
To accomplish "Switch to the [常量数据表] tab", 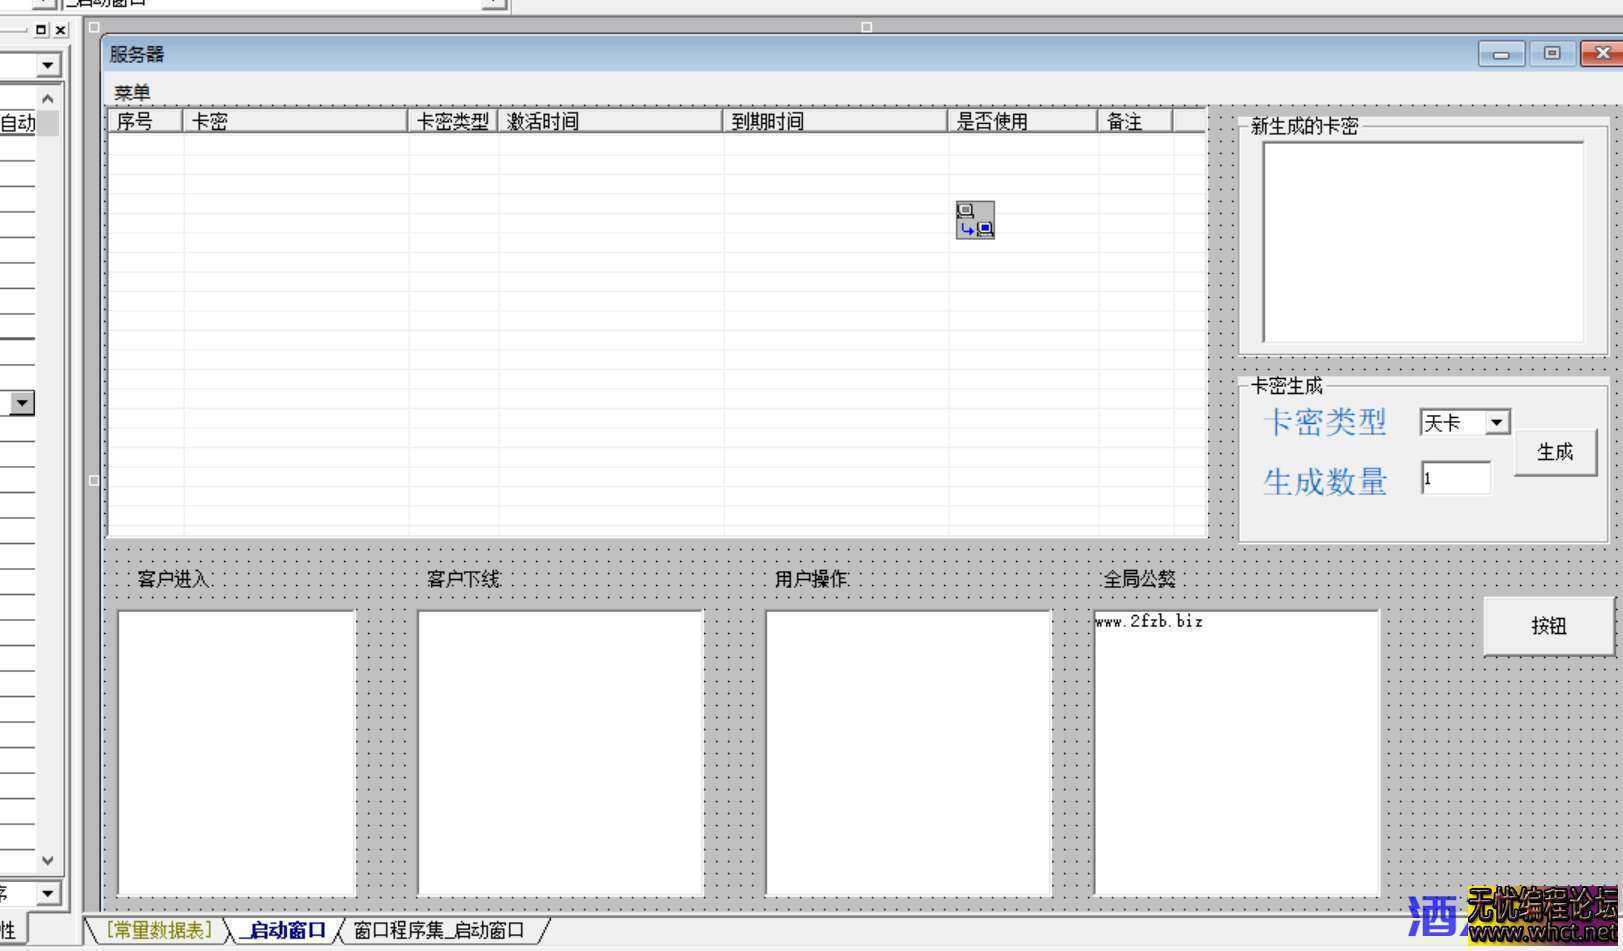I will [x=160, y=931].
